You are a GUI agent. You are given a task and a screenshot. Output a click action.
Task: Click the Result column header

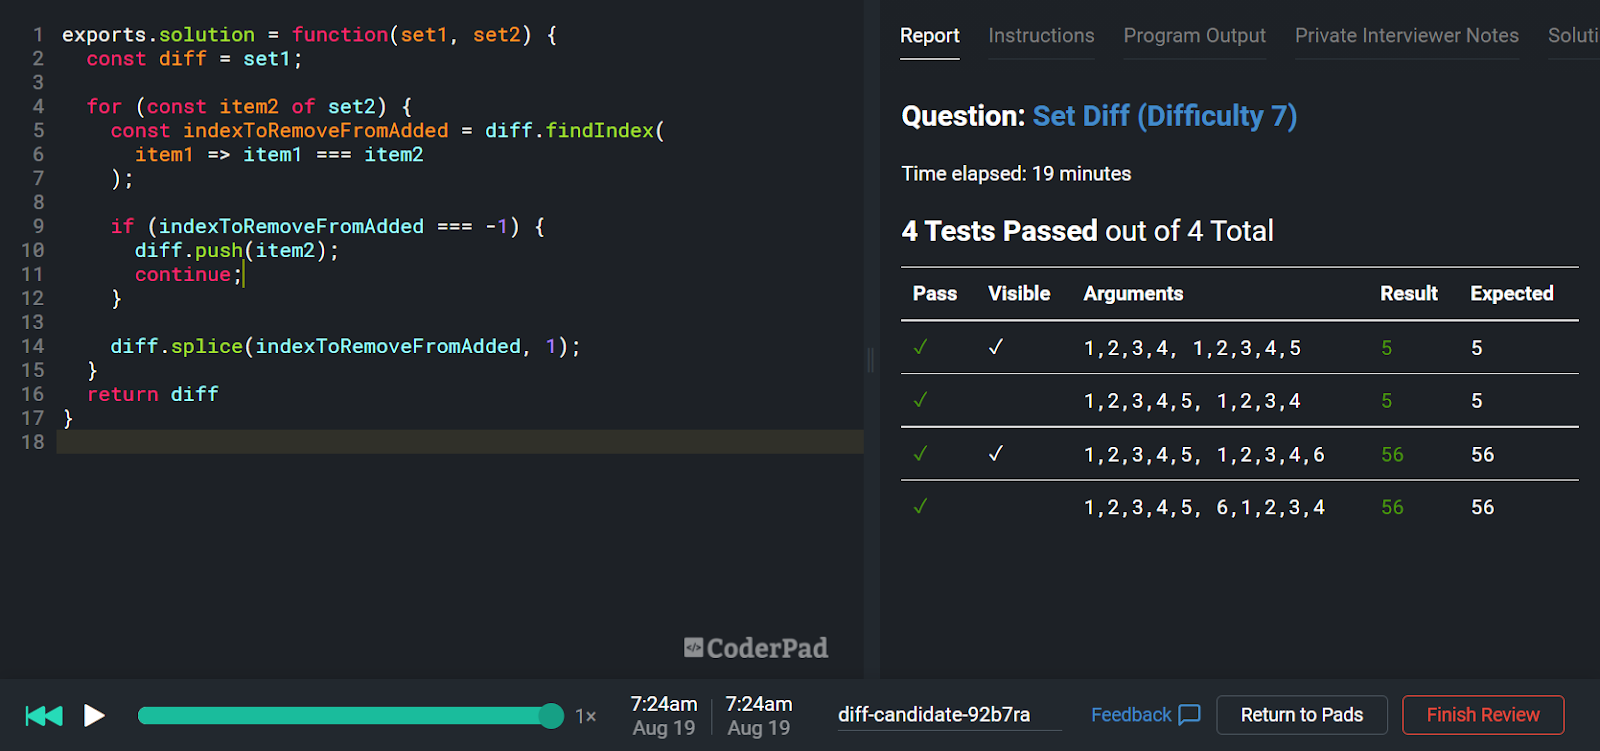[1409, 294]
